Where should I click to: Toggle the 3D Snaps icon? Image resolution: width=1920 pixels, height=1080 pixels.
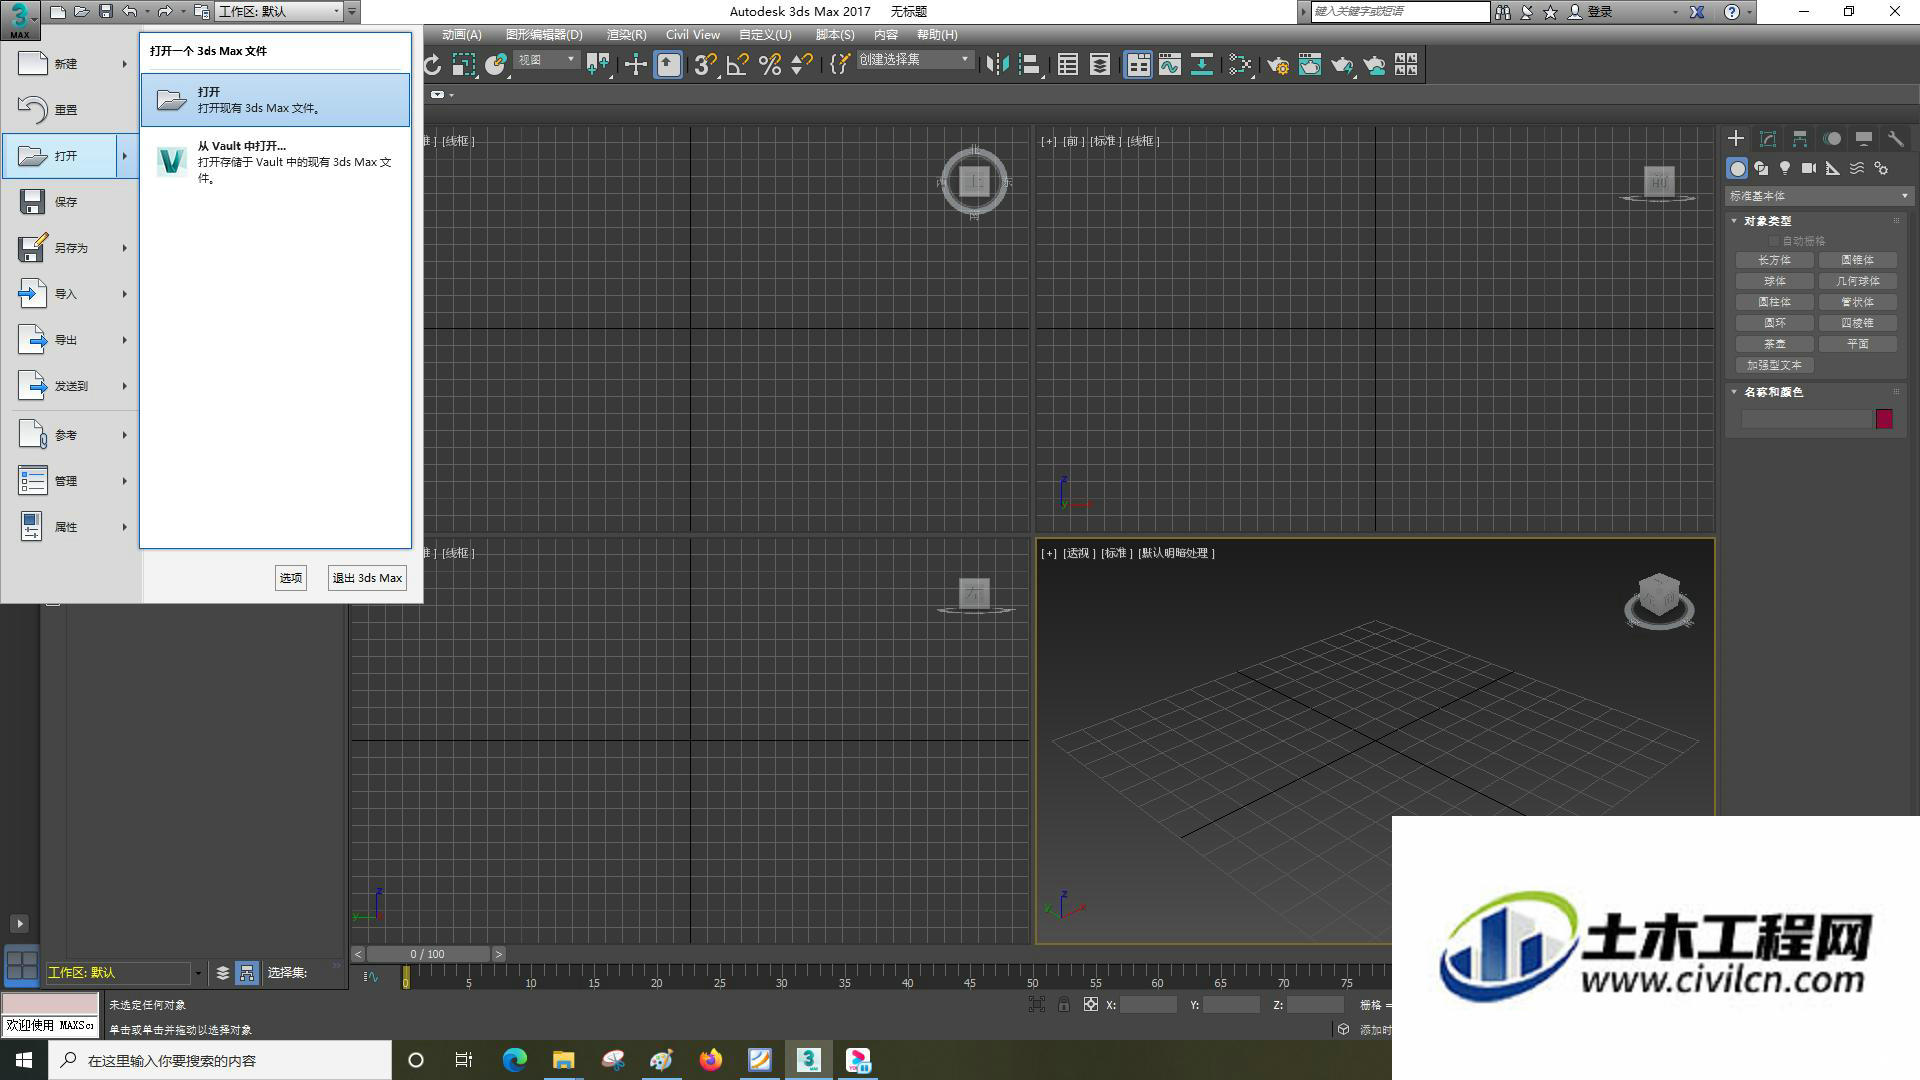705,65
